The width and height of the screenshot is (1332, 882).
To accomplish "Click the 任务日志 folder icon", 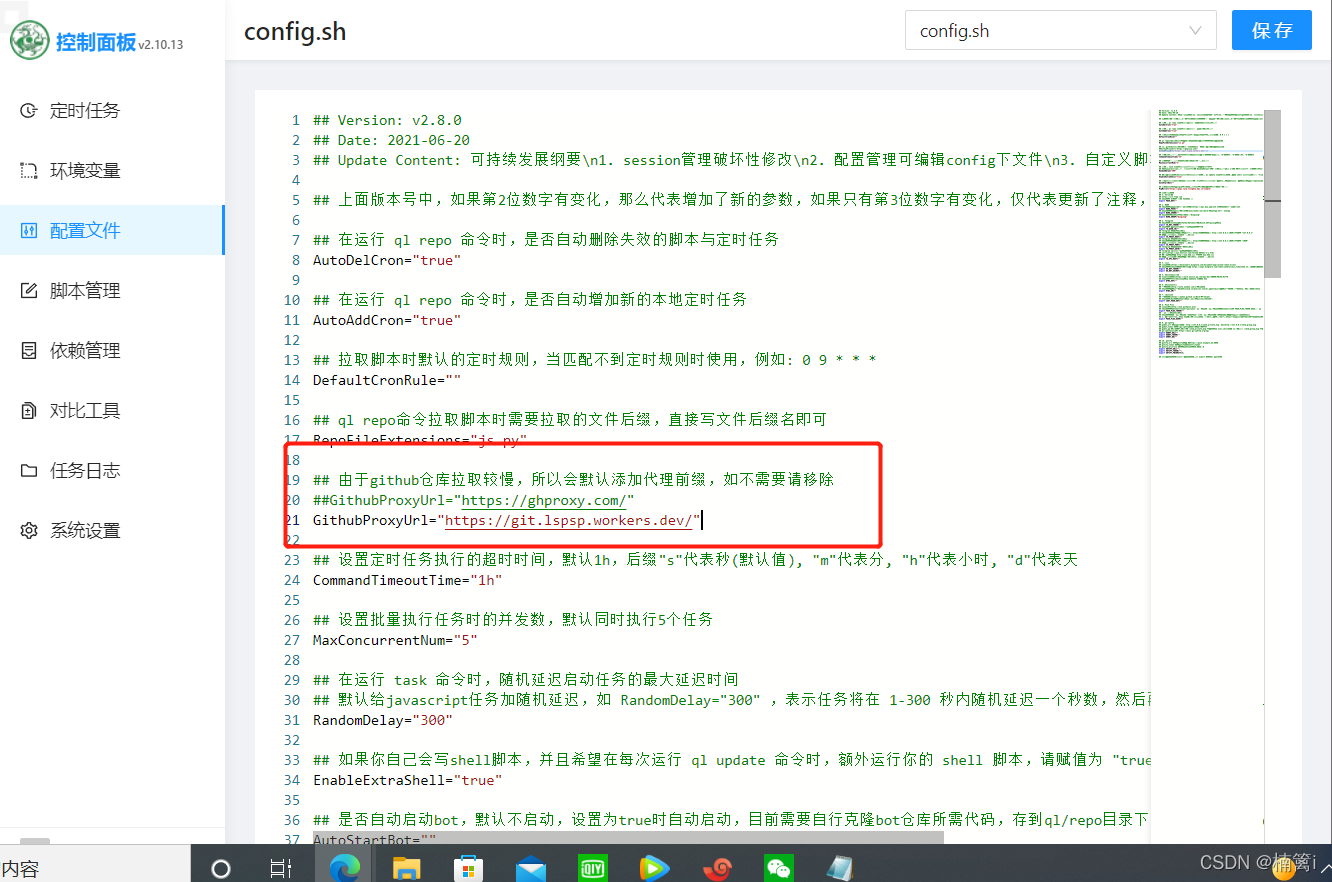I will coord(29,471).
